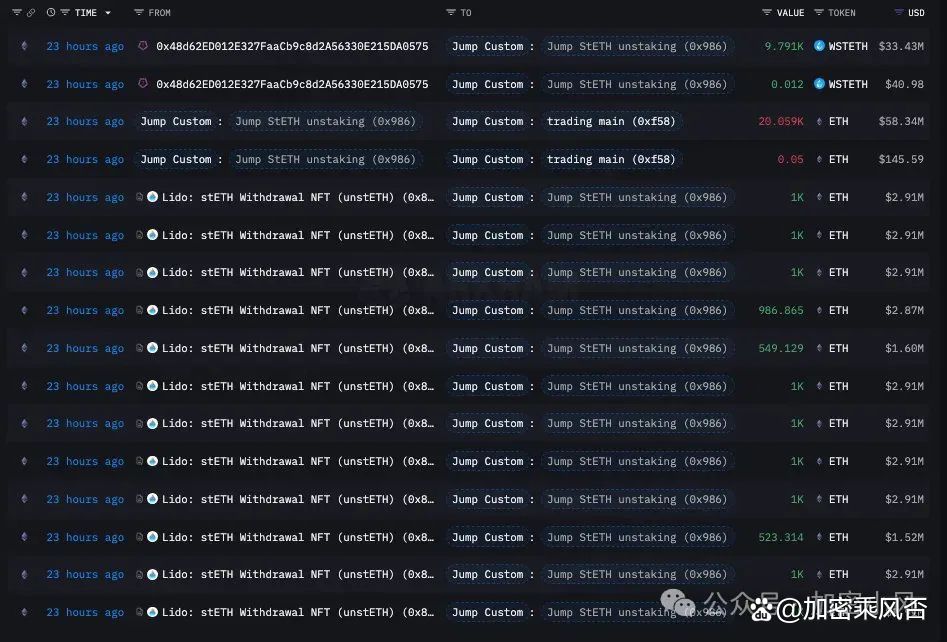
Task: Open FROM Jump Custom tag in $58.34M row
Action: [176, 121]
